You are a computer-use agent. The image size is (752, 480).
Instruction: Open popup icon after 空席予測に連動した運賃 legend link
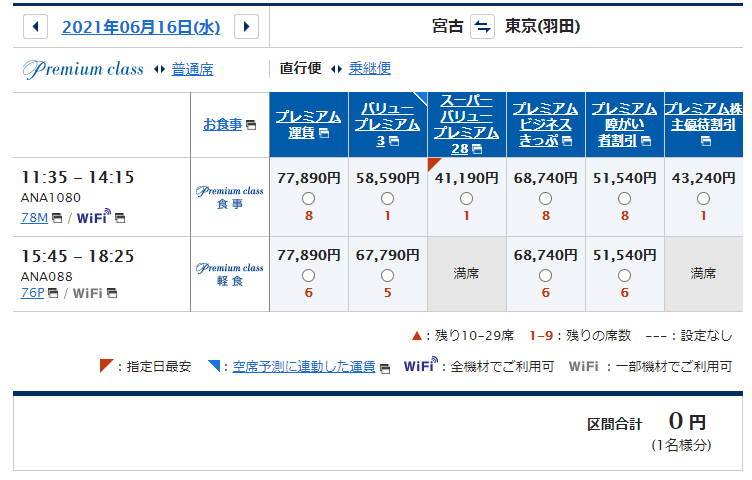pos(385,368)
